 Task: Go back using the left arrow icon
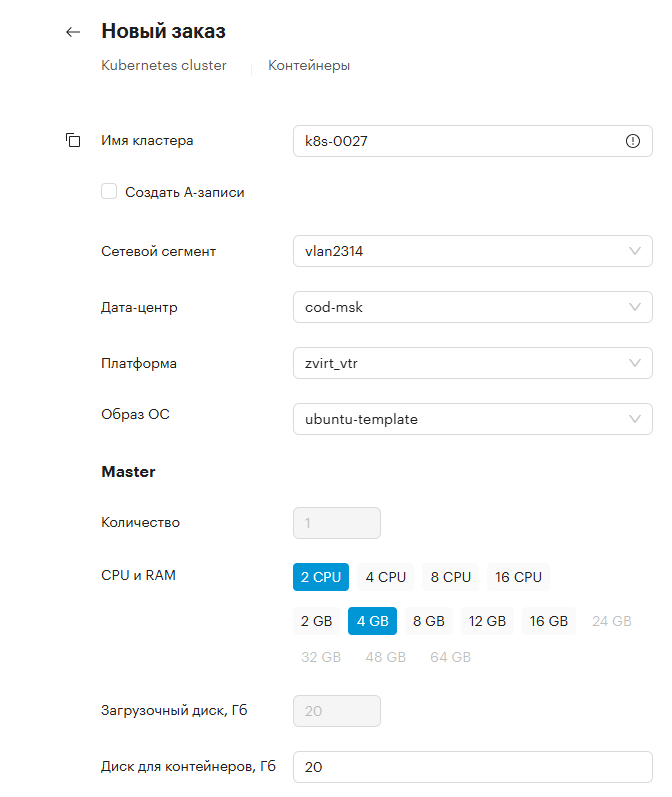[73, 32]
